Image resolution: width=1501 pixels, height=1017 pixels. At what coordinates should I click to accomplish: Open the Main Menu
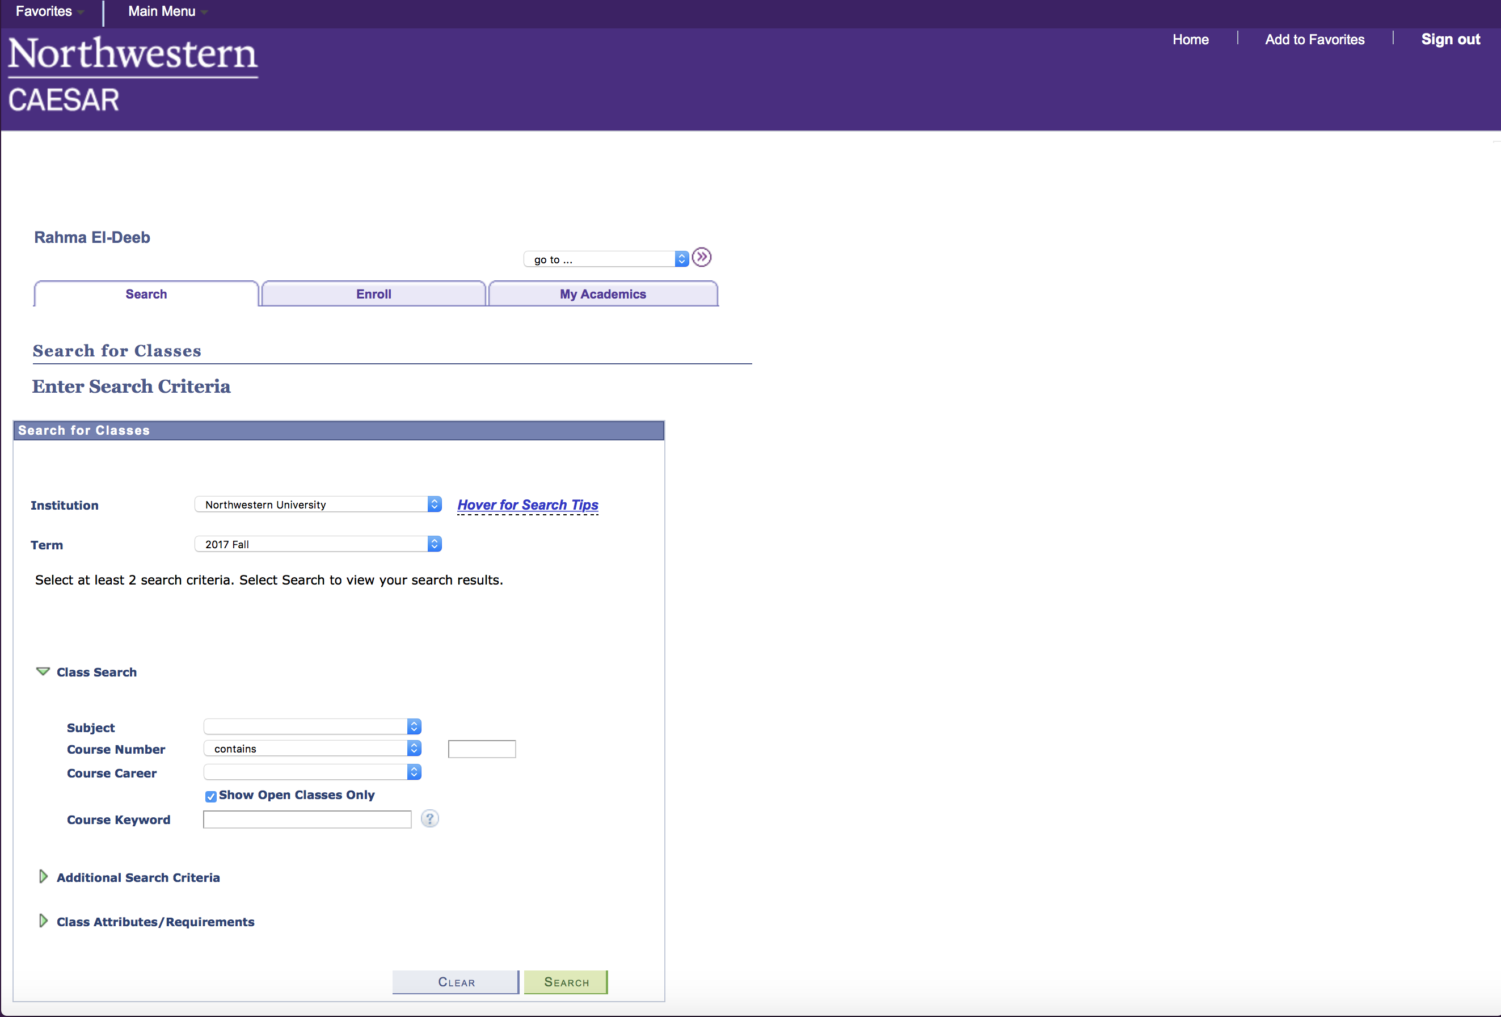click(x=167, y=11)
